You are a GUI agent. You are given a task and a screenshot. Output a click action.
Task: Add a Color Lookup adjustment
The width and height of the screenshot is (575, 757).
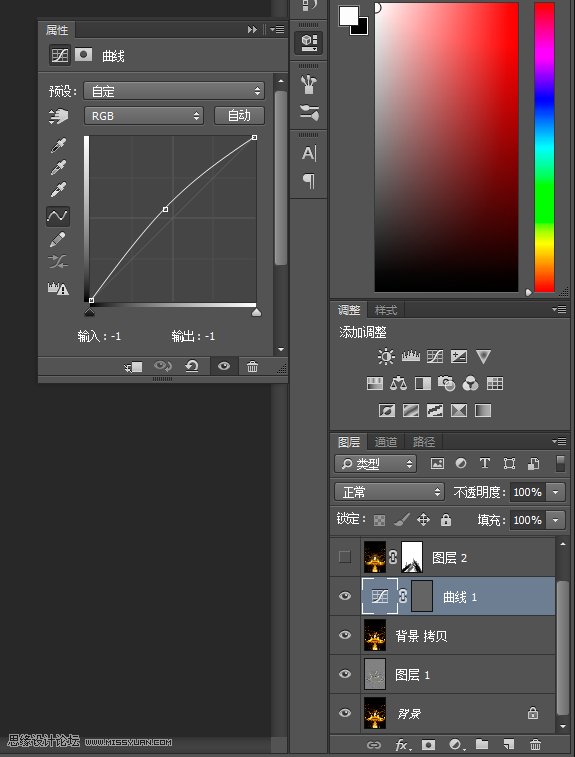[x=495, y=384]
